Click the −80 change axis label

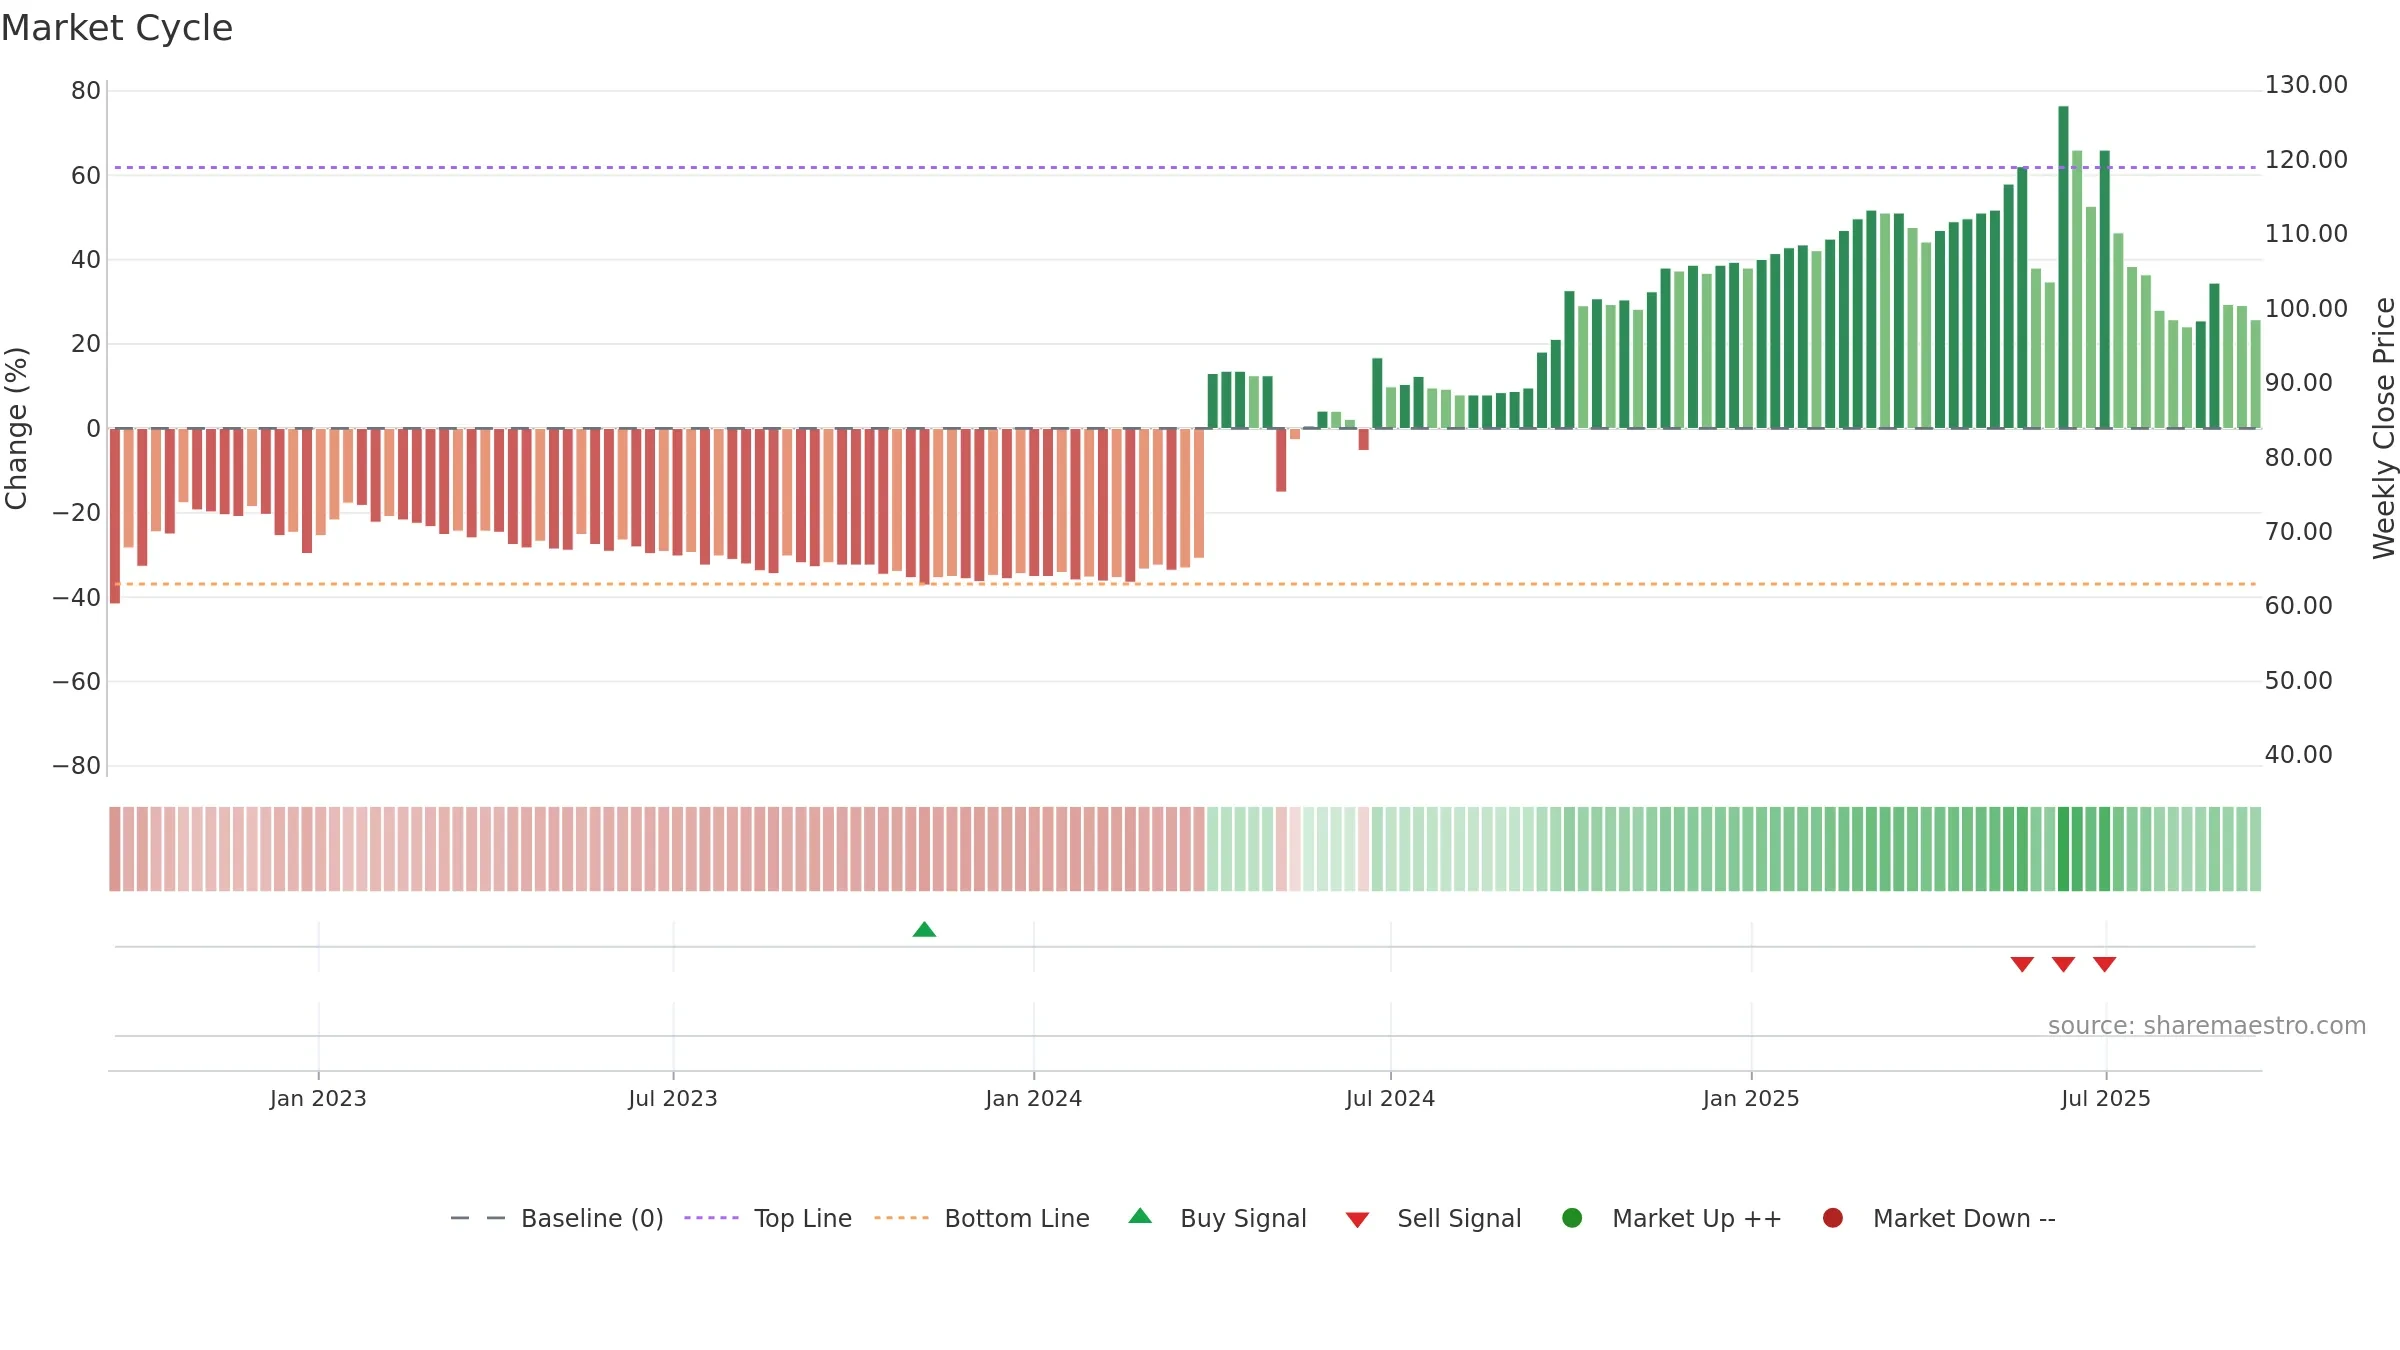(77, 766)
